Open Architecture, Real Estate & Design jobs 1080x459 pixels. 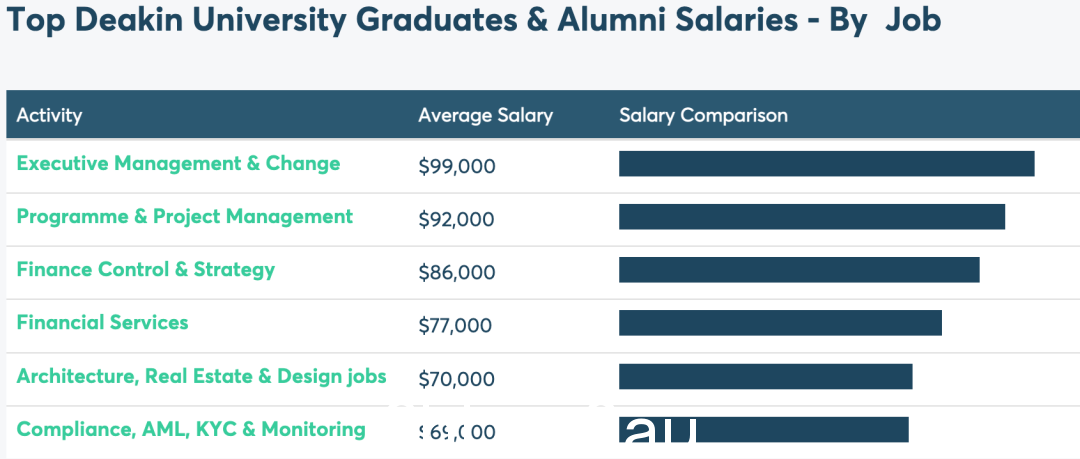coord(201,376)
